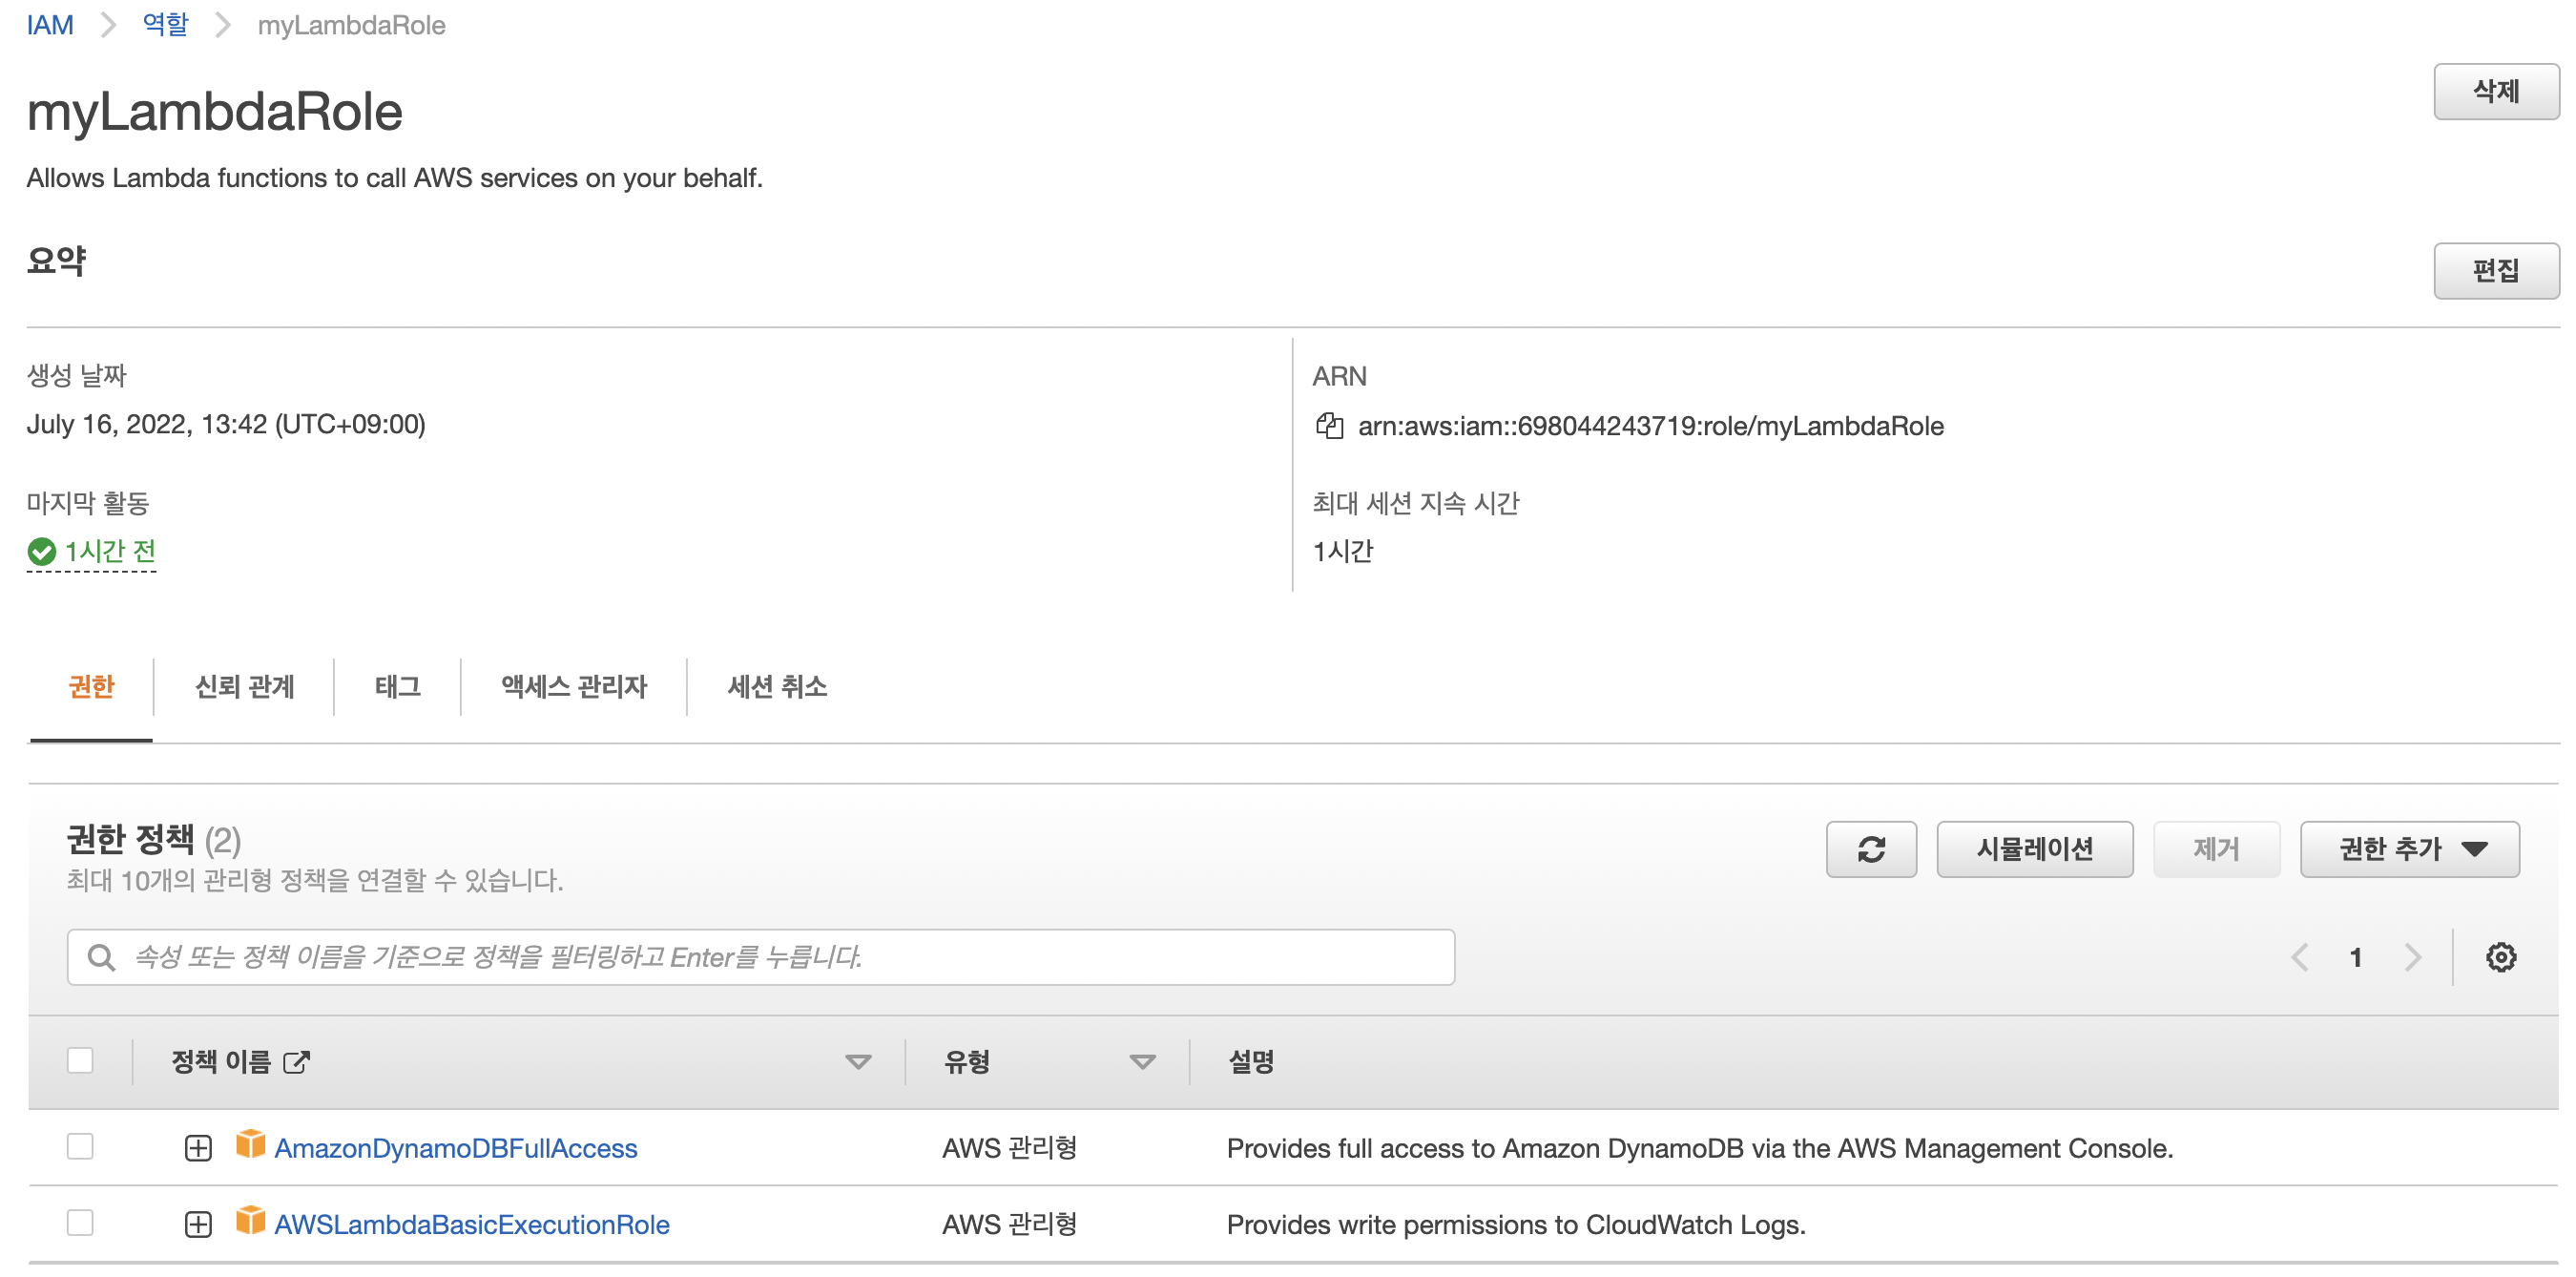Click the creation date July 16, 2022, 13:42
2576x1277 pixels.
coord(226,424)
